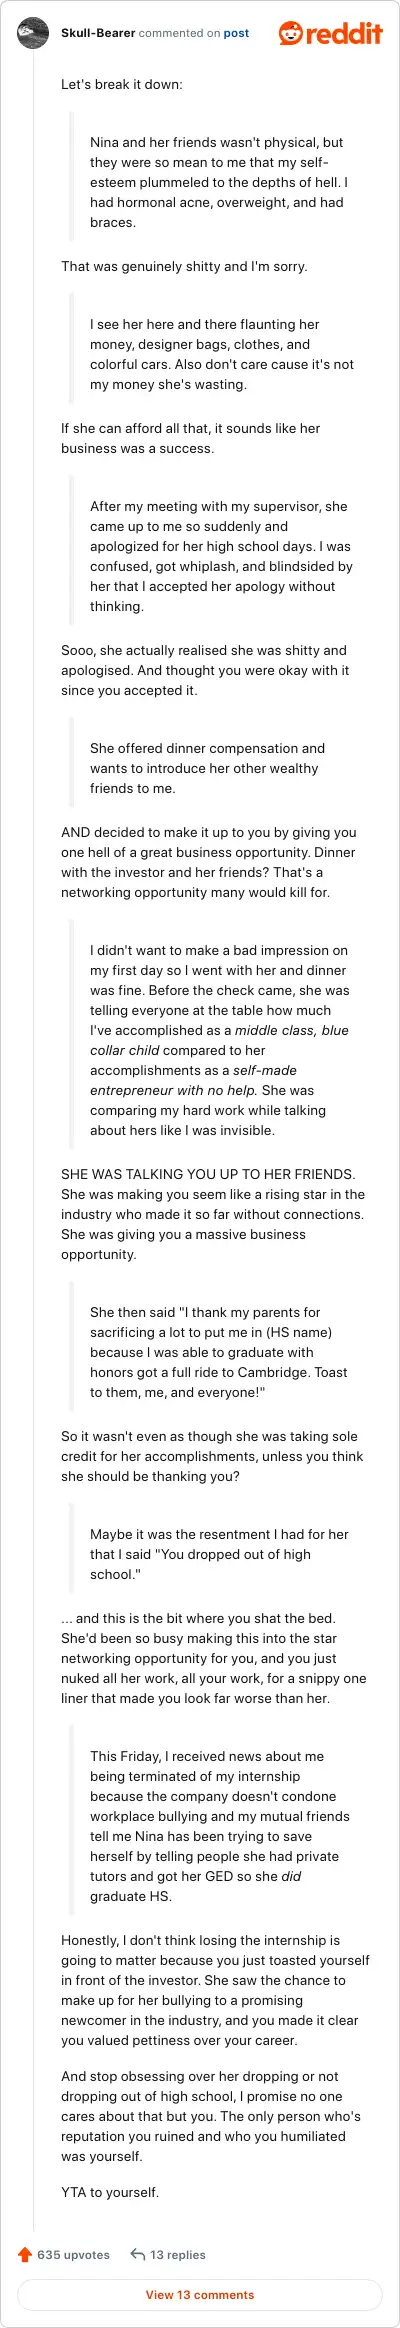Click the quote about meeting with supervisor
The image size is (400, 2328).
(x=221, y=557)
